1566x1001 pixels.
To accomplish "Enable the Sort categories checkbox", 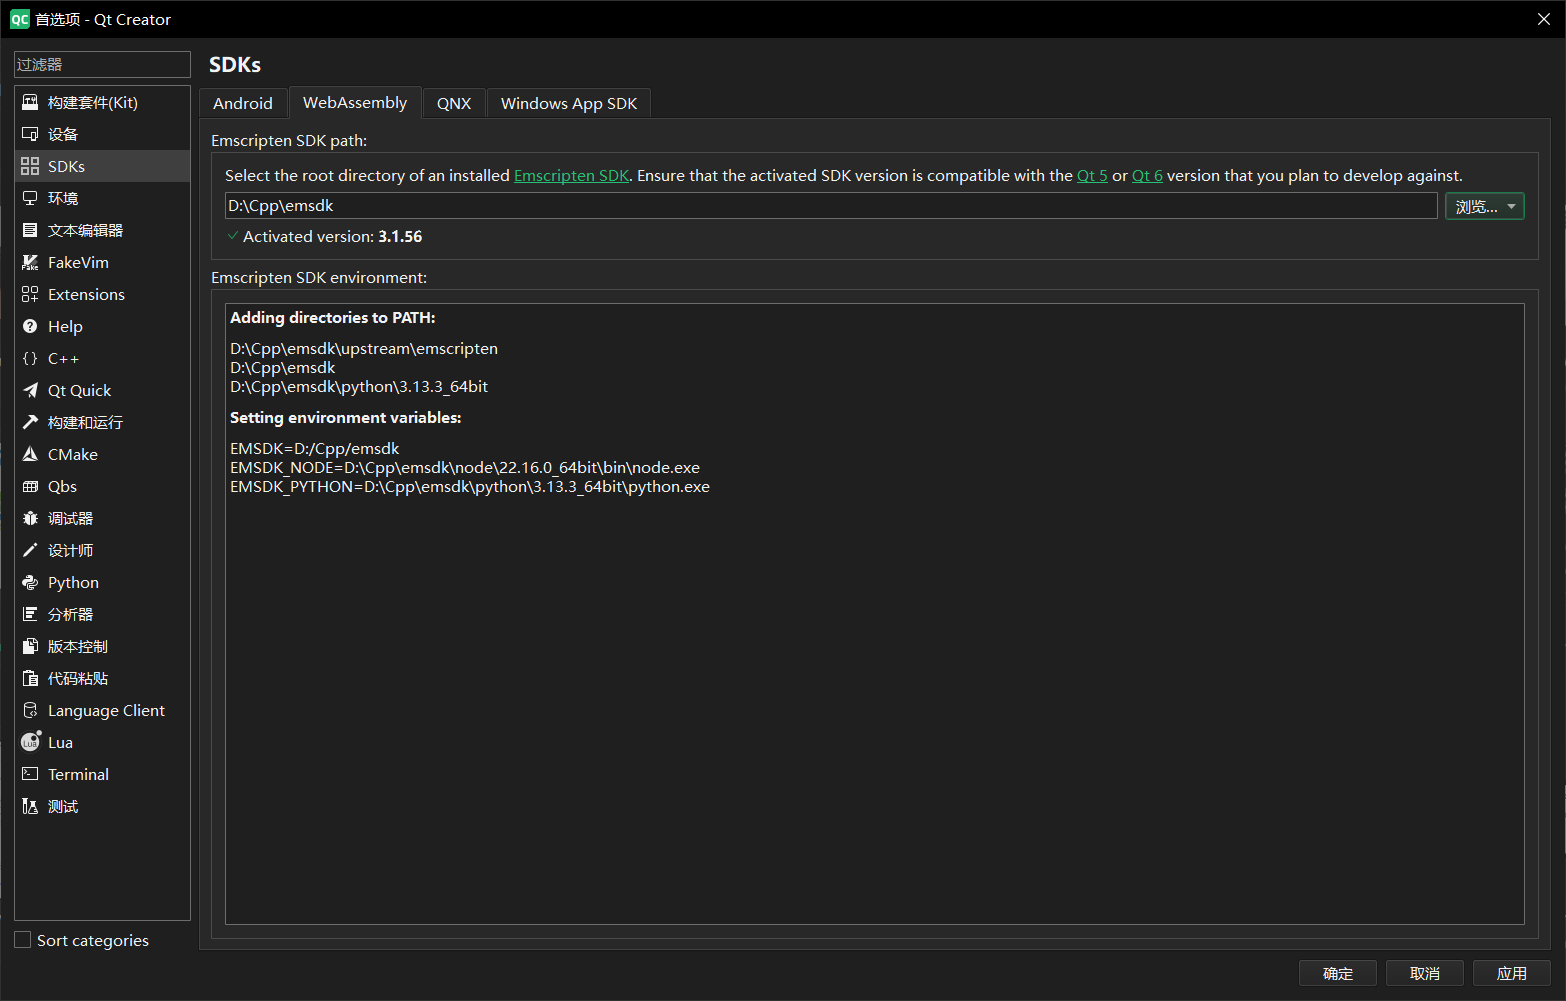I will click(x=23, y=940).
